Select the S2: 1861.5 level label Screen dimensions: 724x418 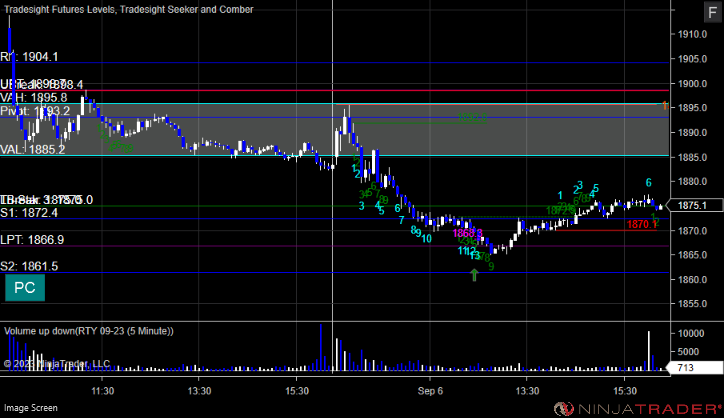coord(29,266)
